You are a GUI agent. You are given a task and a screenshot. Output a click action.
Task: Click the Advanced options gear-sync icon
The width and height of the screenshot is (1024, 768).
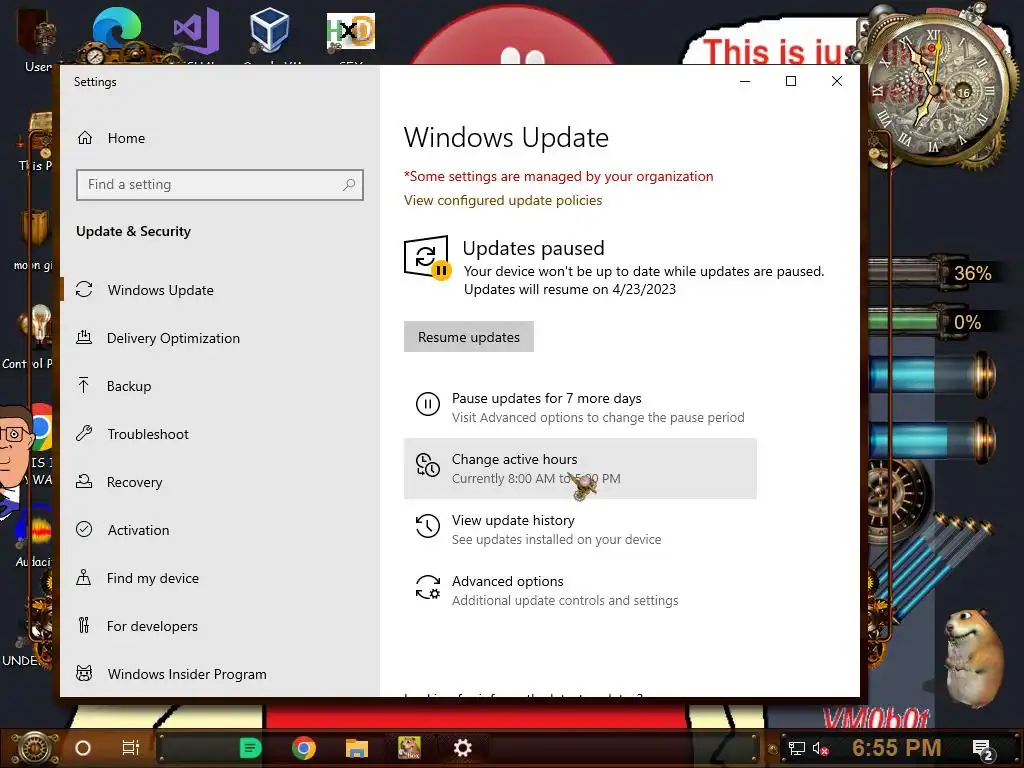click(x=428, y=587)
